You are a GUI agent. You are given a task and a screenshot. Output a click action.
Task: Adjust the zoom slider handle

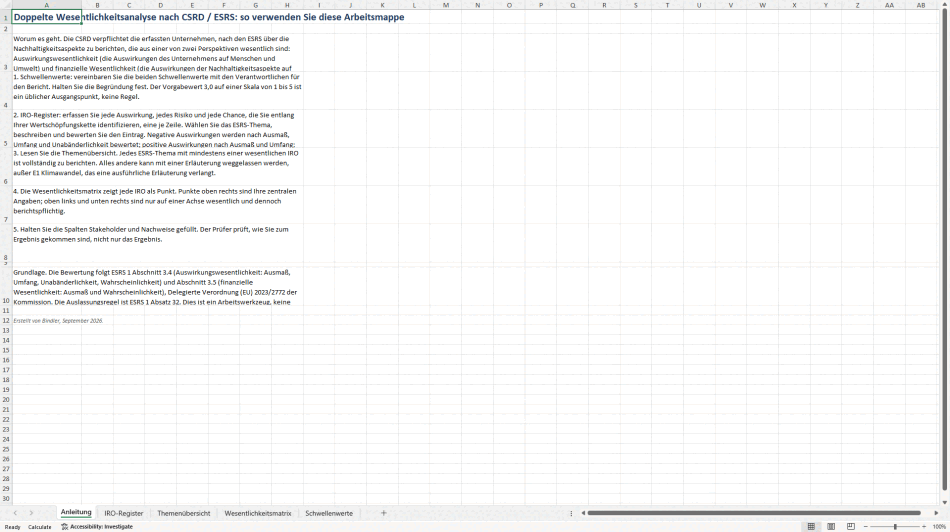click(x=895, y=527)
